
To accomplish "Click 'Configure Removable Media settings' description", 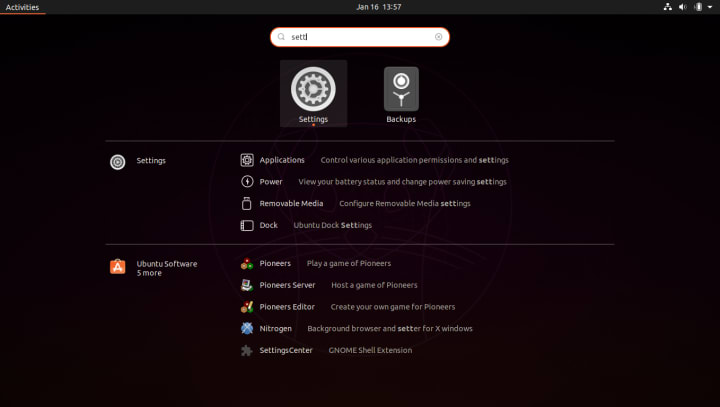I will pyautogui.click(x=405, y=203).
